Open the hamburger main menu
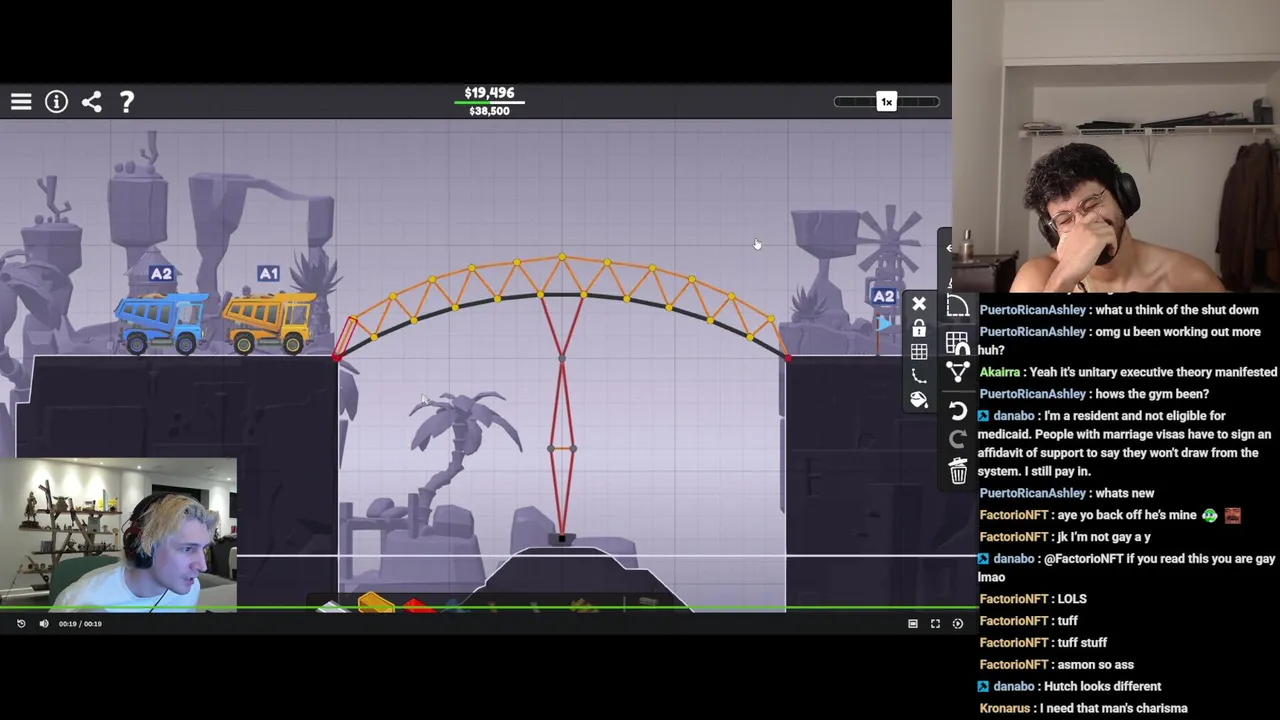 pyautogui.click(x=21, y=102)
